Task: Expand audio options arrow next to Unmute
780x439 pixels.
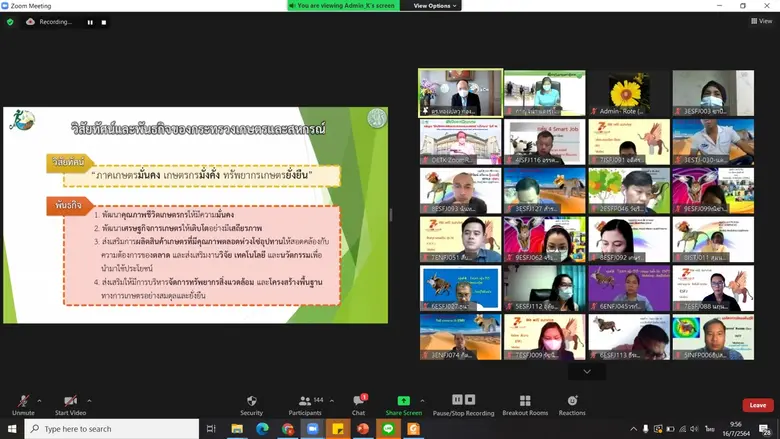Action: point(40,400)
